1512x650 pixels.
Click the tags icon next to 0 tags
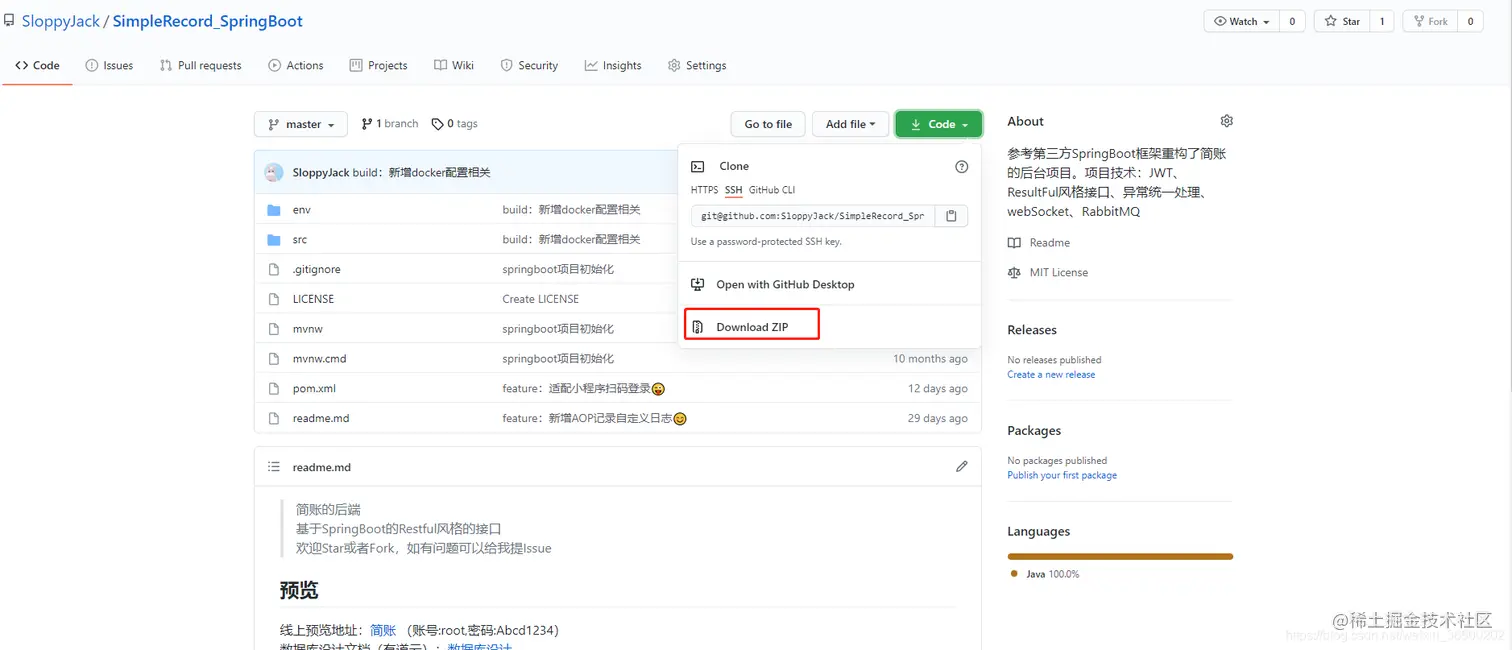point(437,124)
